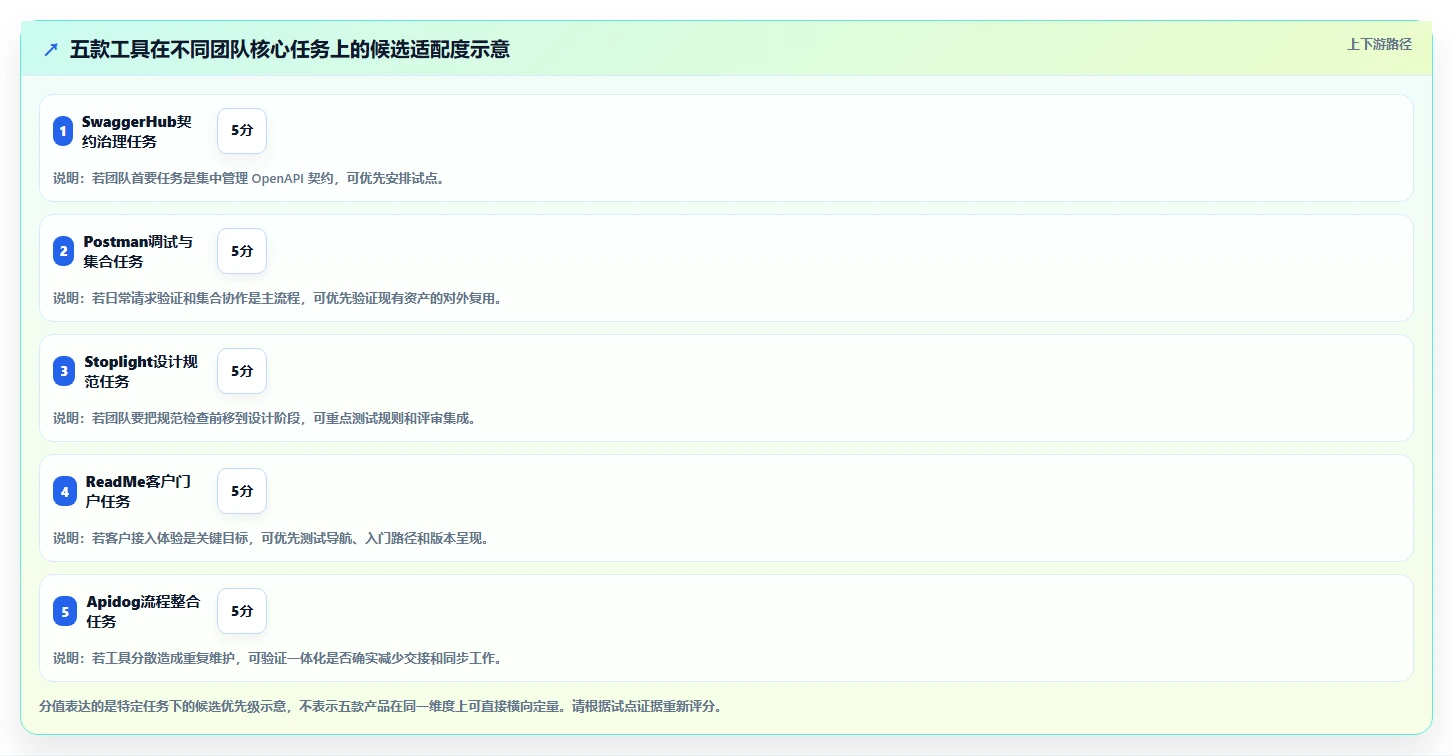
Task: Click the 5分 score chip for ReadMe
Action: pyautogui.click(x=242, y=491)
